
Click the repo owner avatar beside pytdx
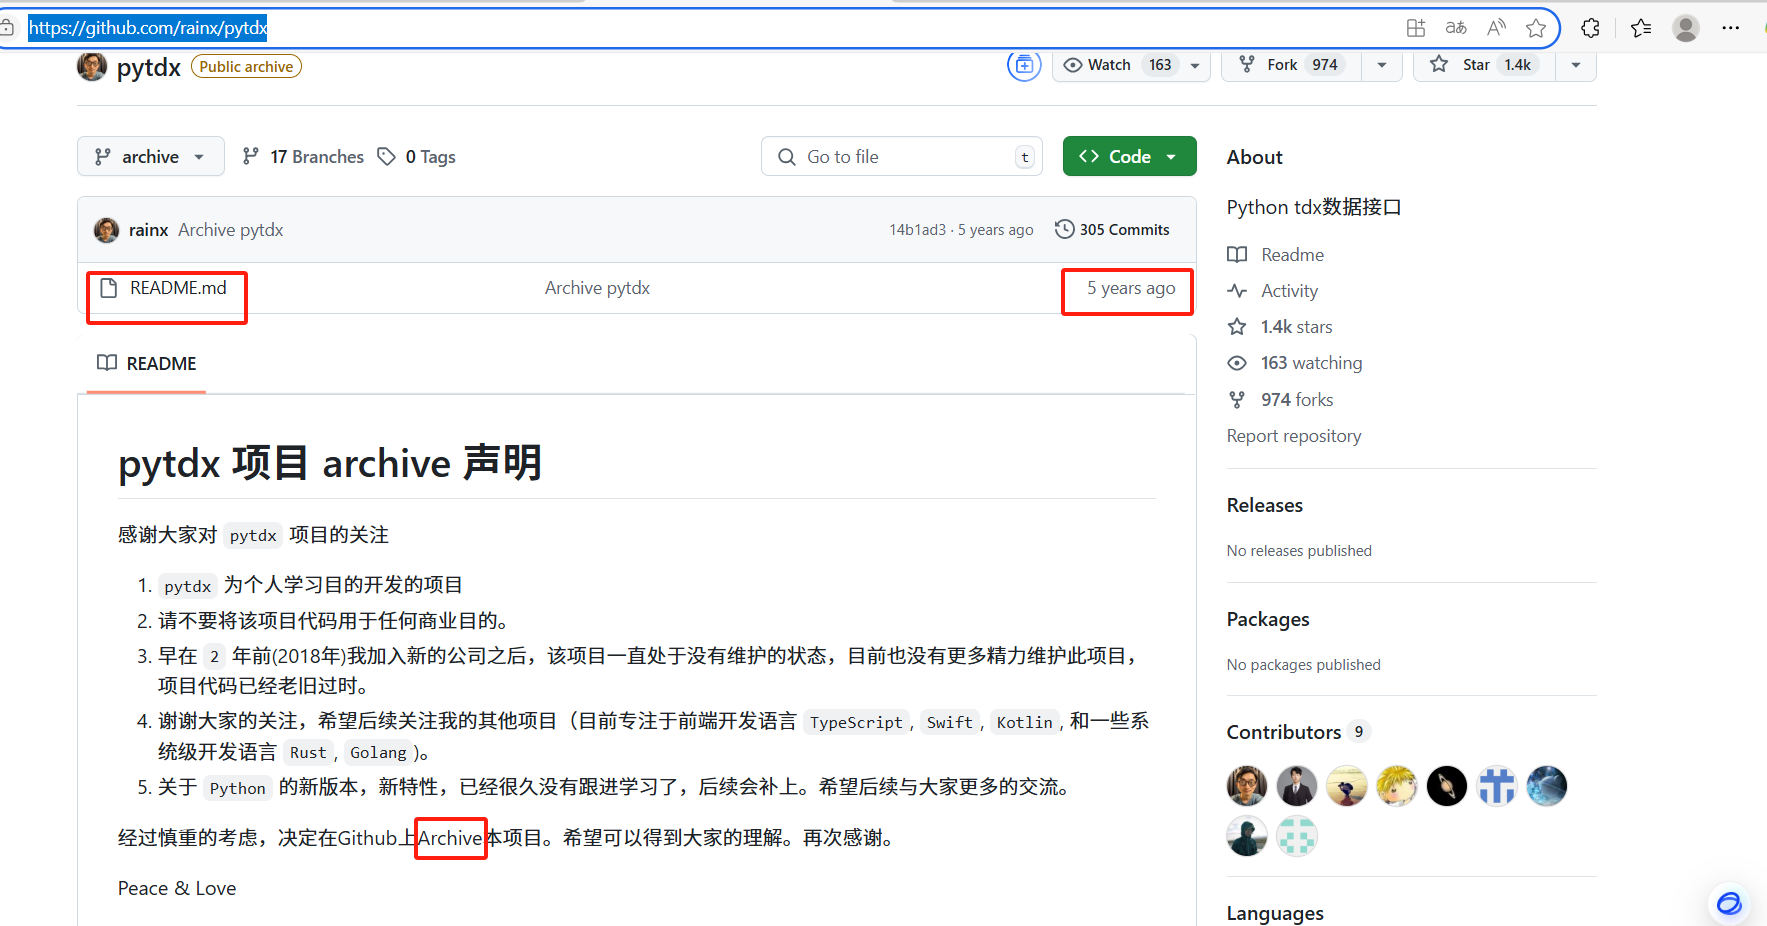pos(92,67)
